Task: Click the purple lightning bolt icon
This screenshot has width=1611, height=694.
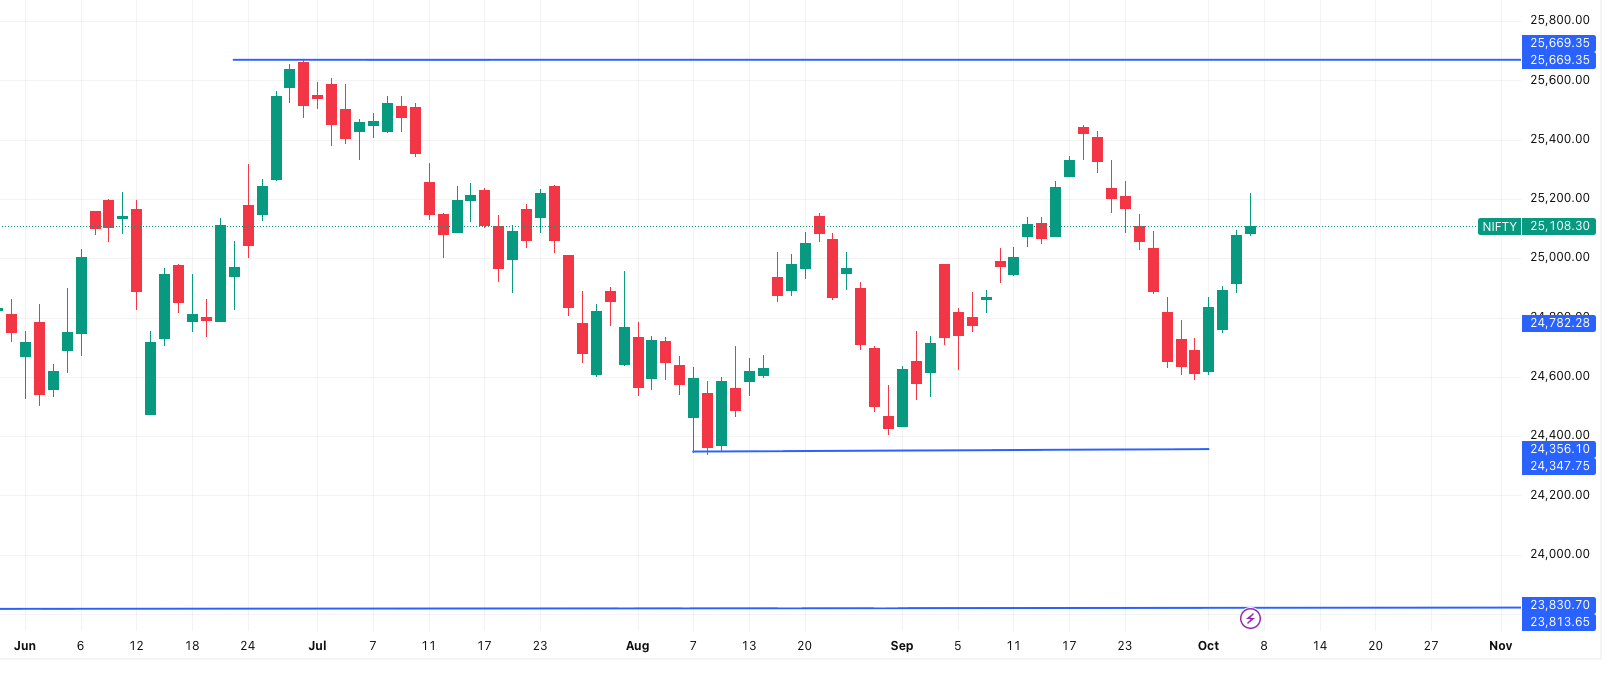Action: (1250, 619)
